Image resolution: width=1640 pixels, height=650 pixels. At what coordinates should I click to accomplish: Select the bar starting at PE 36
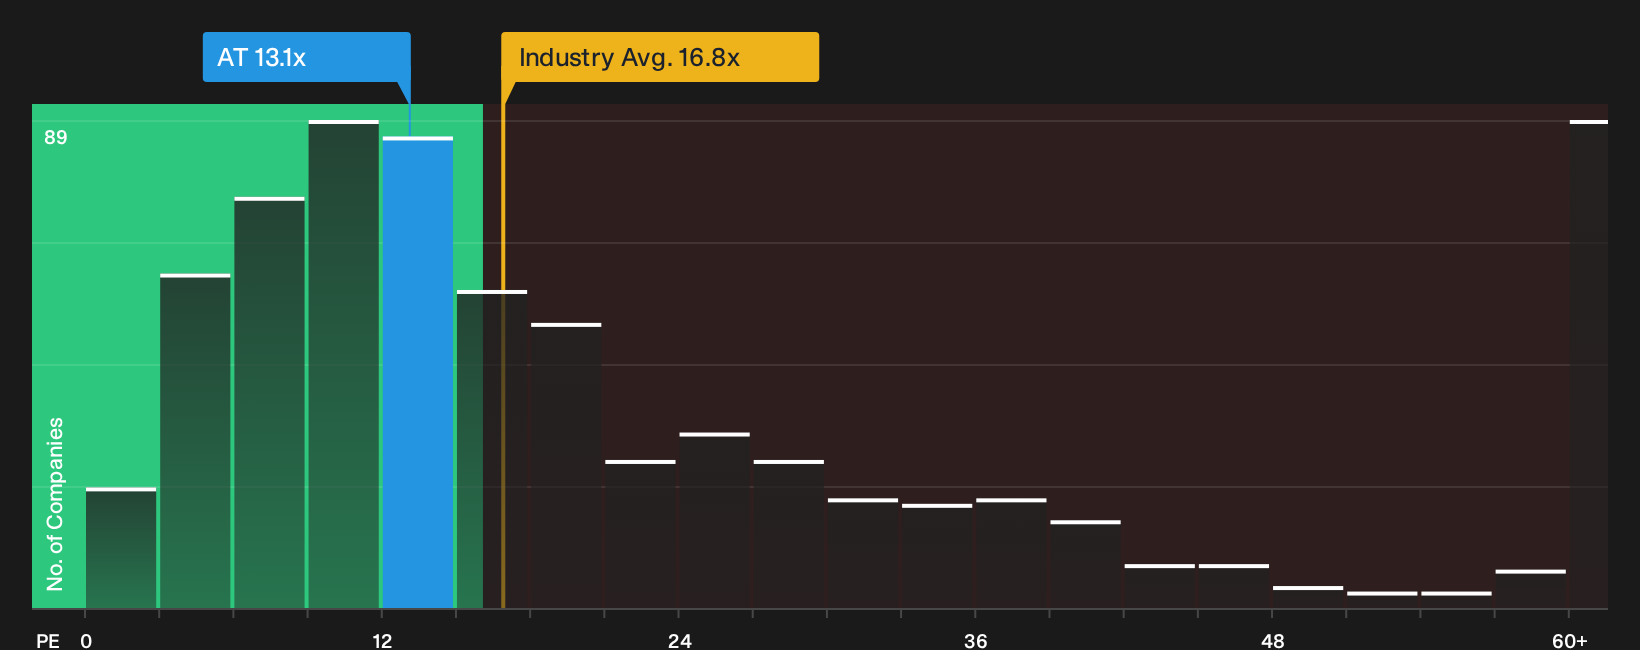point(1011,553)
